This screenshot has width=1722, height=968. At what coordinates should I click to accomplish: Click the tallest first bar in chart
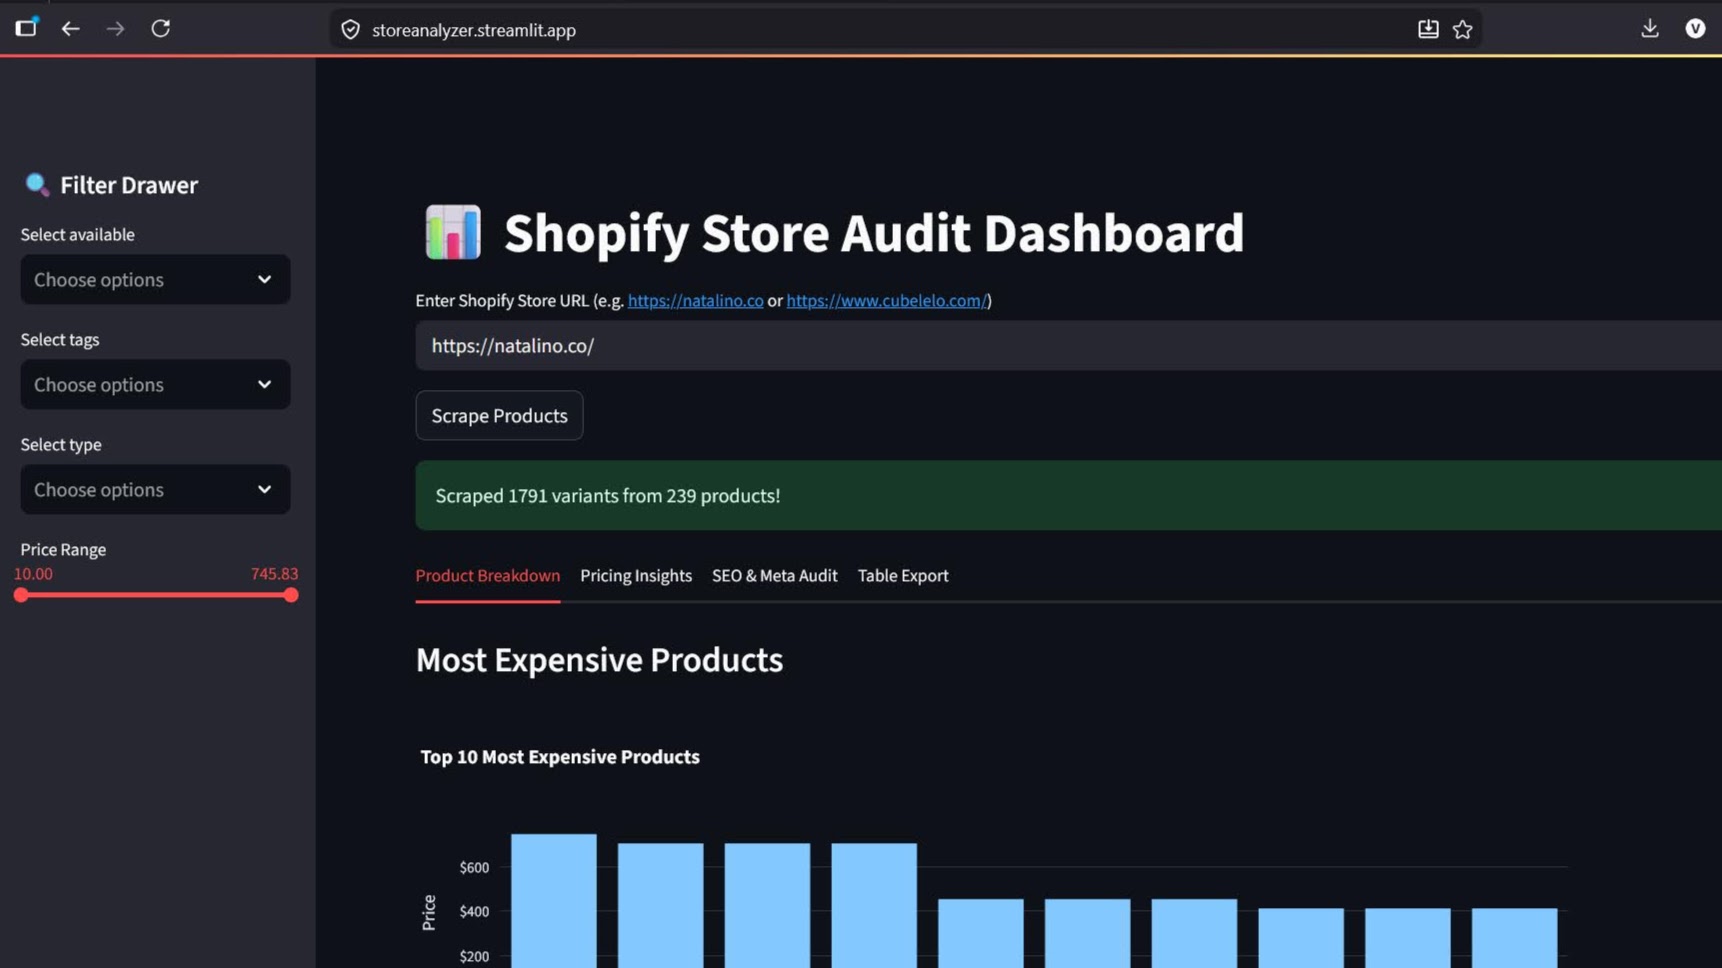click(554, 901)
